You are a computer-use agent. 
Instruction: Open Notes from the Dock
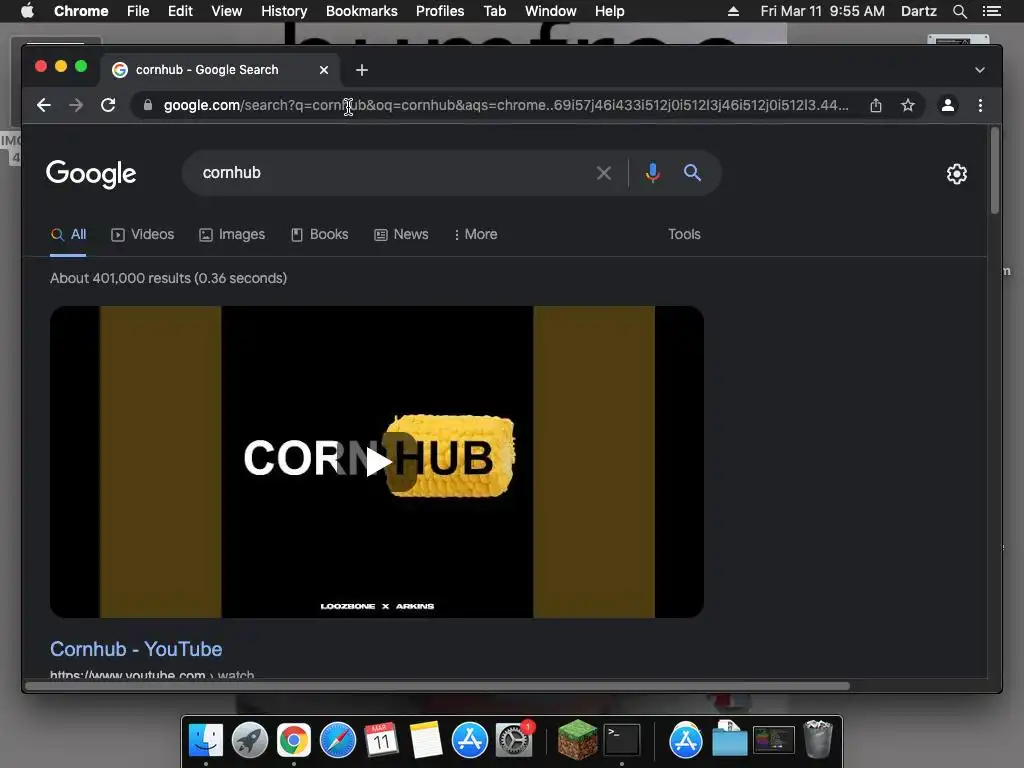click(426, 741)
